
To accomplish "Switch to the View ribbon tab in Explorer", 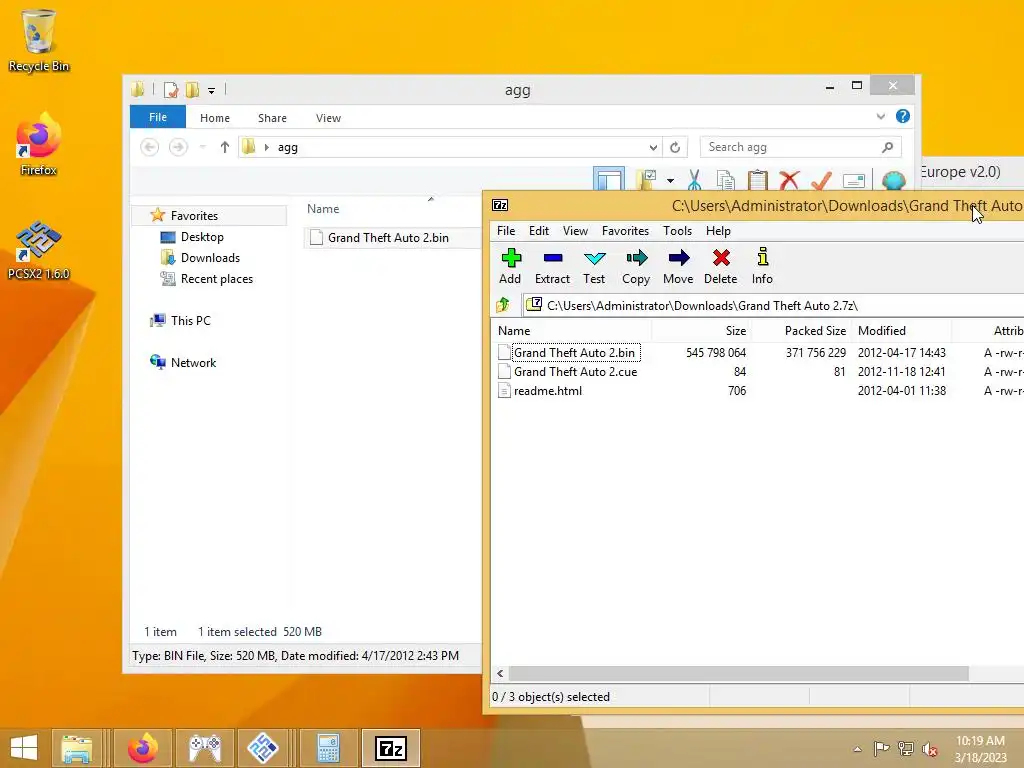I will (328, 118).
